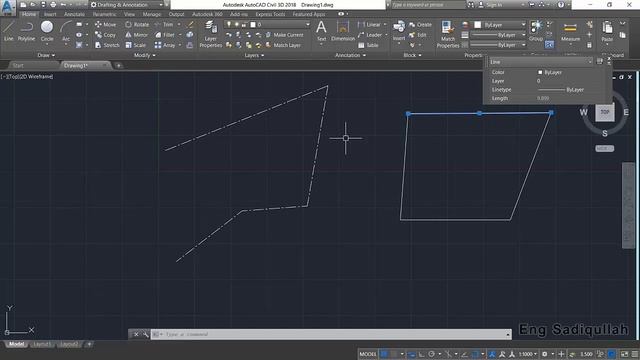This screenshot has width=640, height=360.
Task: Click the ByLayer color swatch in quick properties
Action: point(540,72)
